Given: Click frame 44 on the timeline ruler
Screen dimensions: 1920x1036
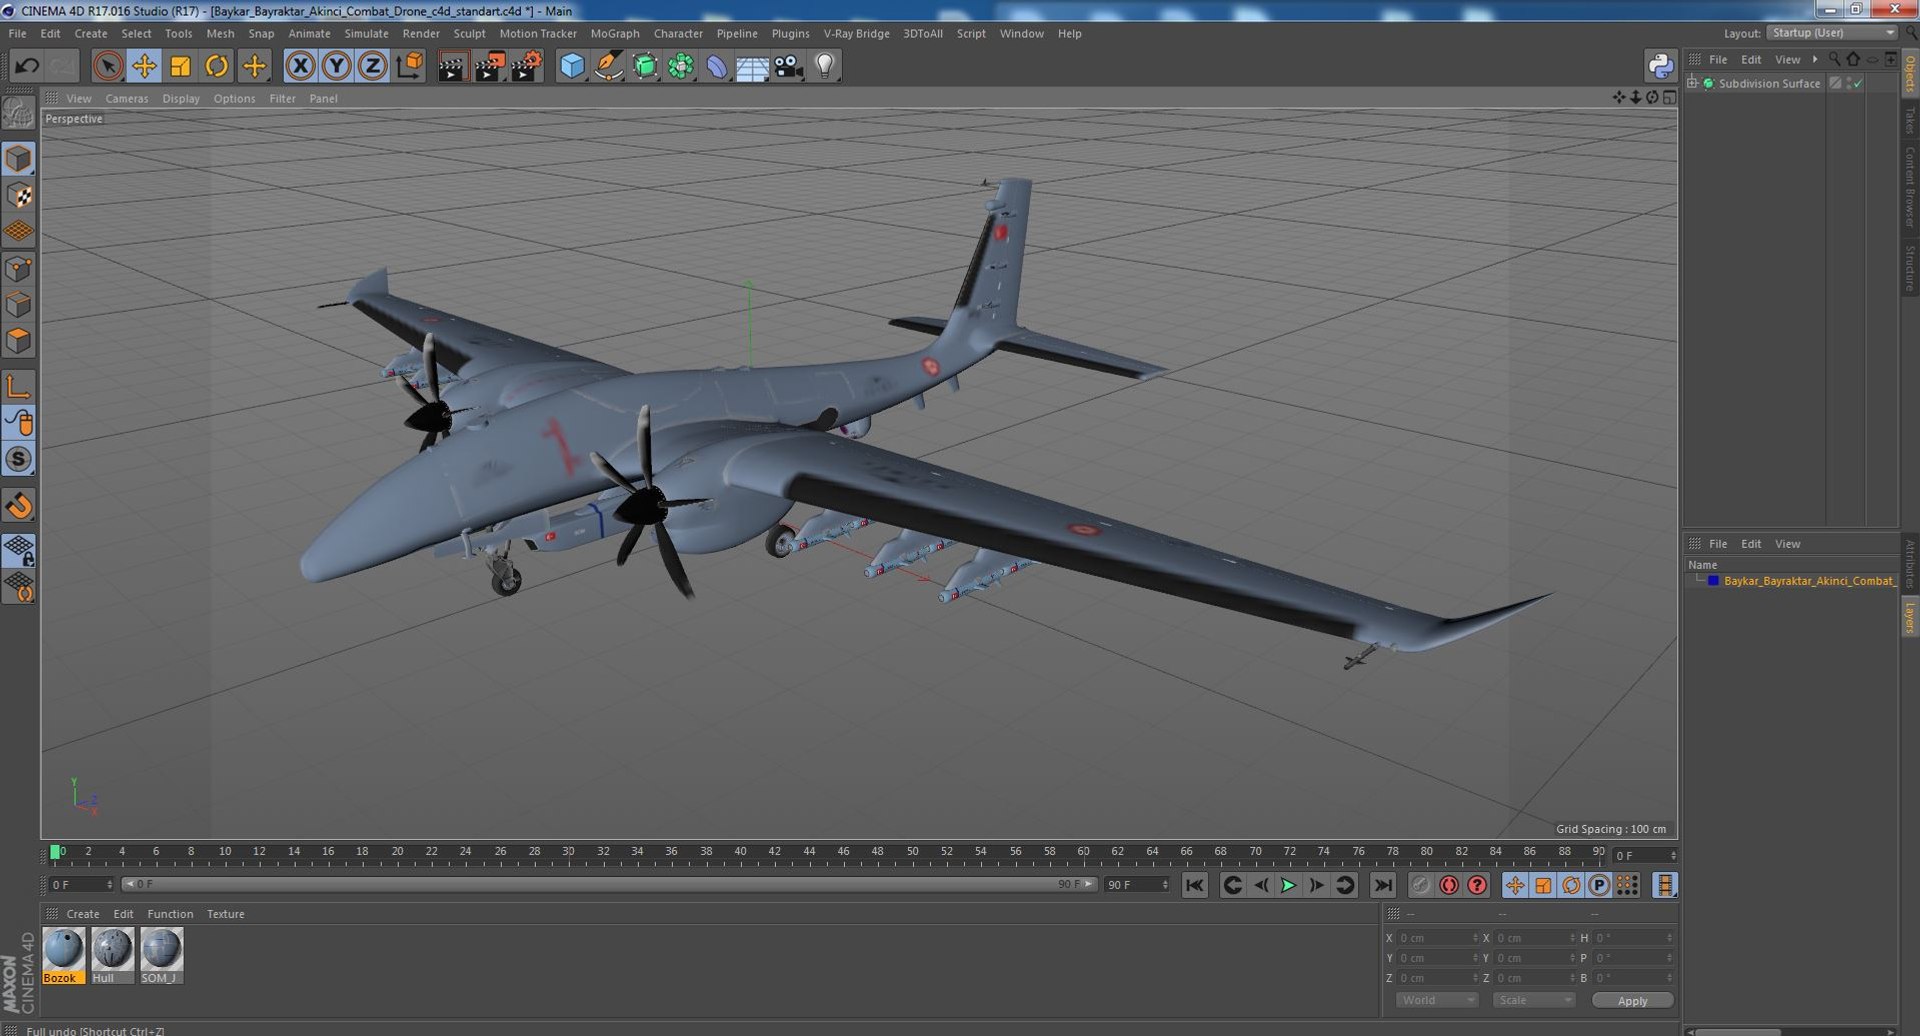Looking at the screenshot, I should [x=809, y=853].
